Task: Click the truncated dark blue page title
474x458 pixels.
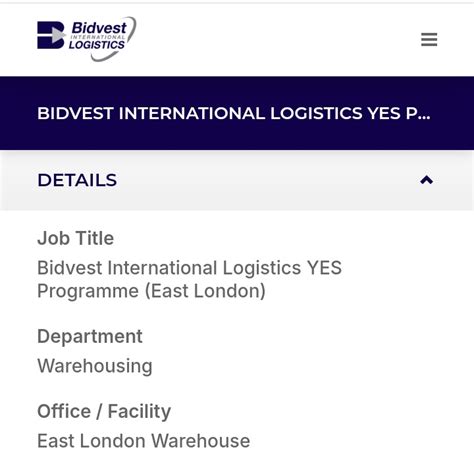Action: [x=234, y=113]
